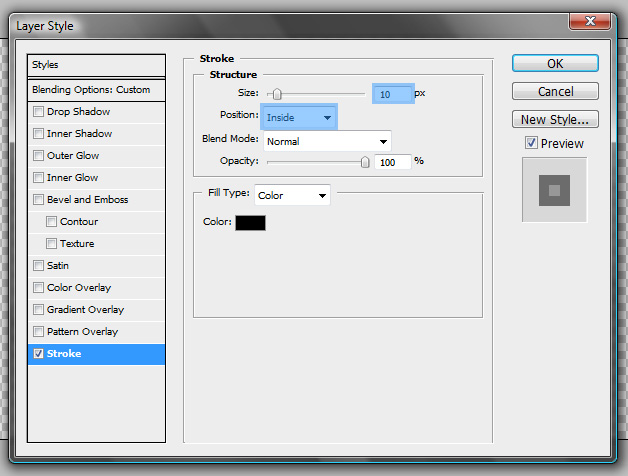The height and width of the screenshot is (476, 628).
Task: Select the Outer Glow label
Action: (73, 155)
